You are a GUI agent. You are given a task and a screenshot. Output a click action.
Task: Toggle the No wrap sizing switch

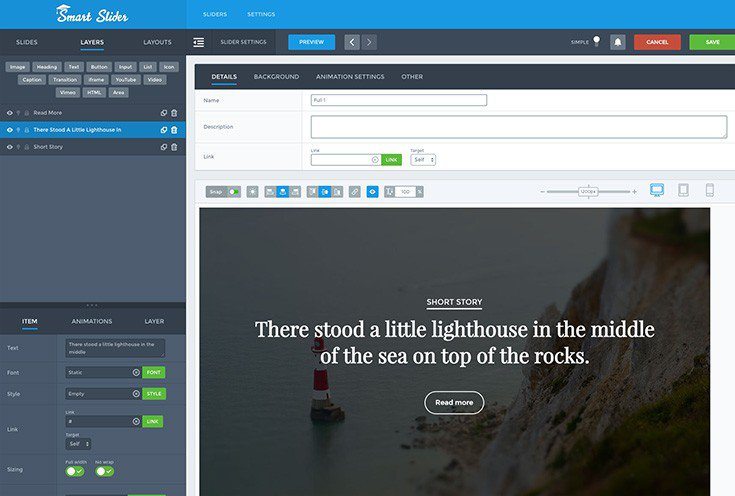click(x=104, y=471)
